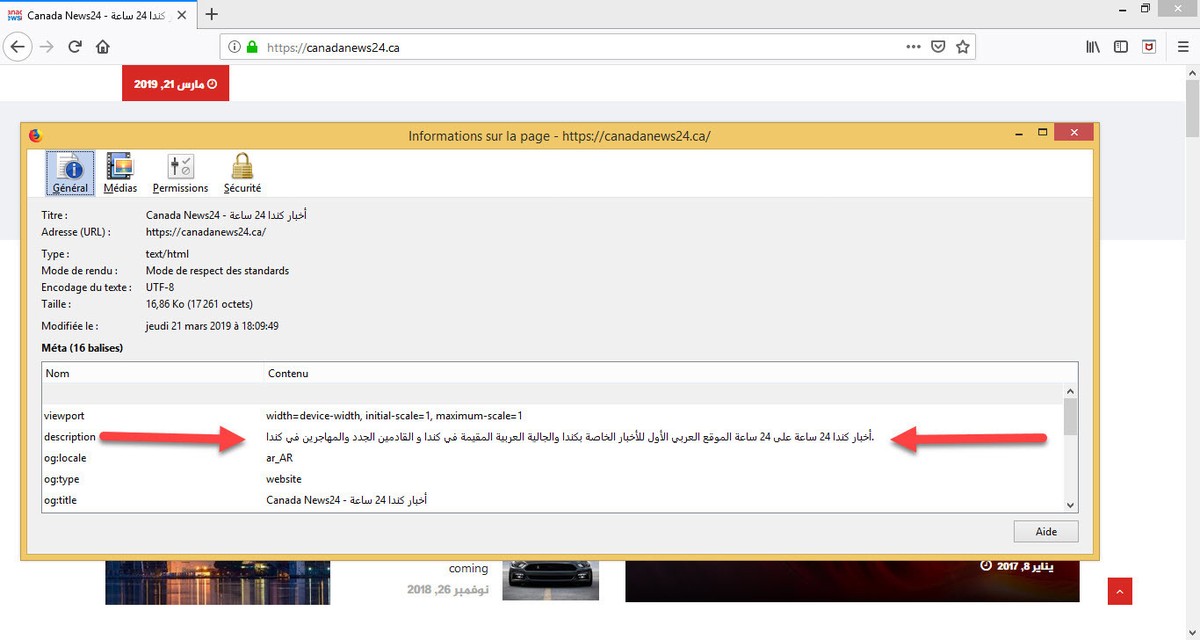Image resolution: width=1200 pixels, height=640 pixels.
Task: Toggle the sidebar icon in toolbar
Action: (x=1121, y=47)
